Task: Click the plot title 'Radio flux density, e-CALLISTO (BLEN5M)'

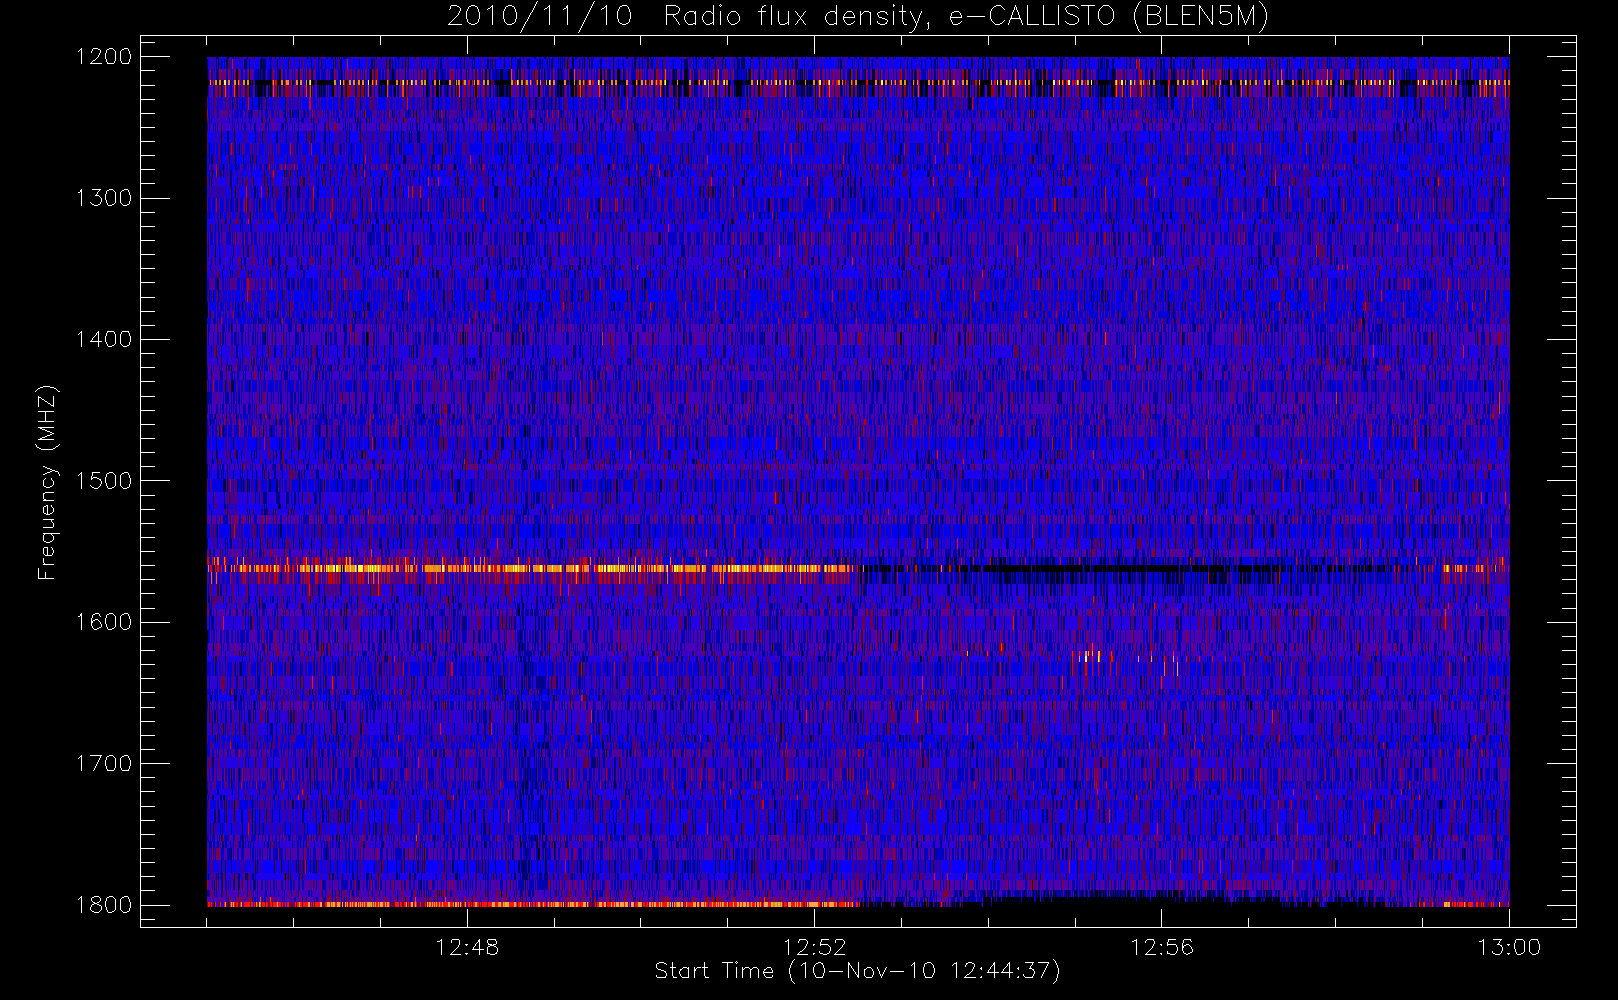Action: (966, 17)
